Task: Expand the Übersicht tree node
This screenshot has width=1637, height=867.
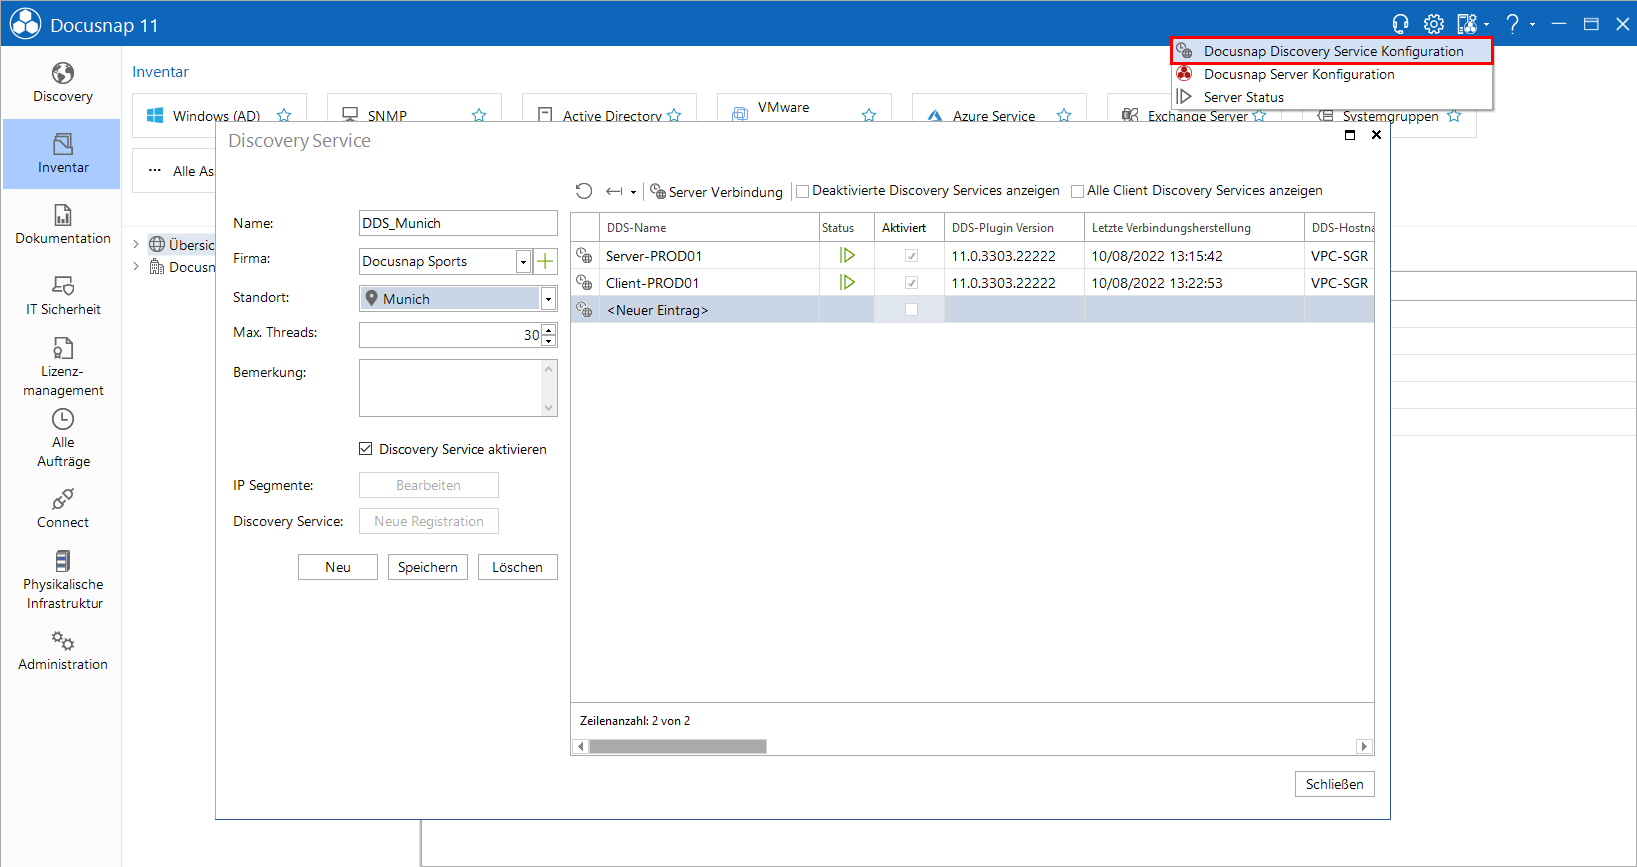Action: (136, 244)
